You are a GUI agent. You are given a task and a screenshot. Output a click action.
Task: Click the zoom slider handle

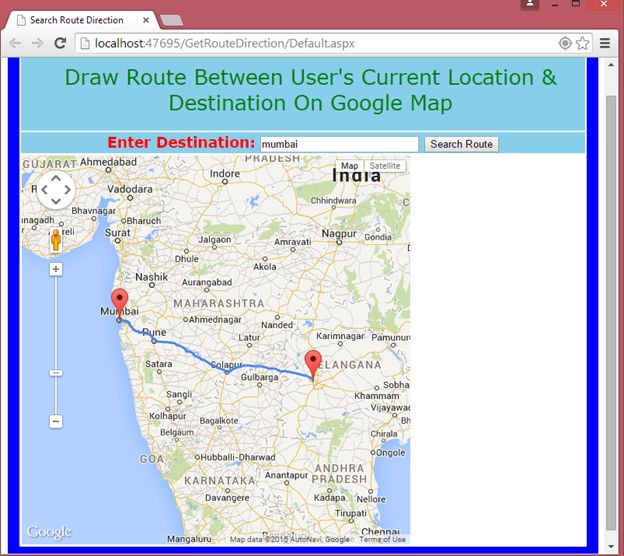[x=56, y=373]
